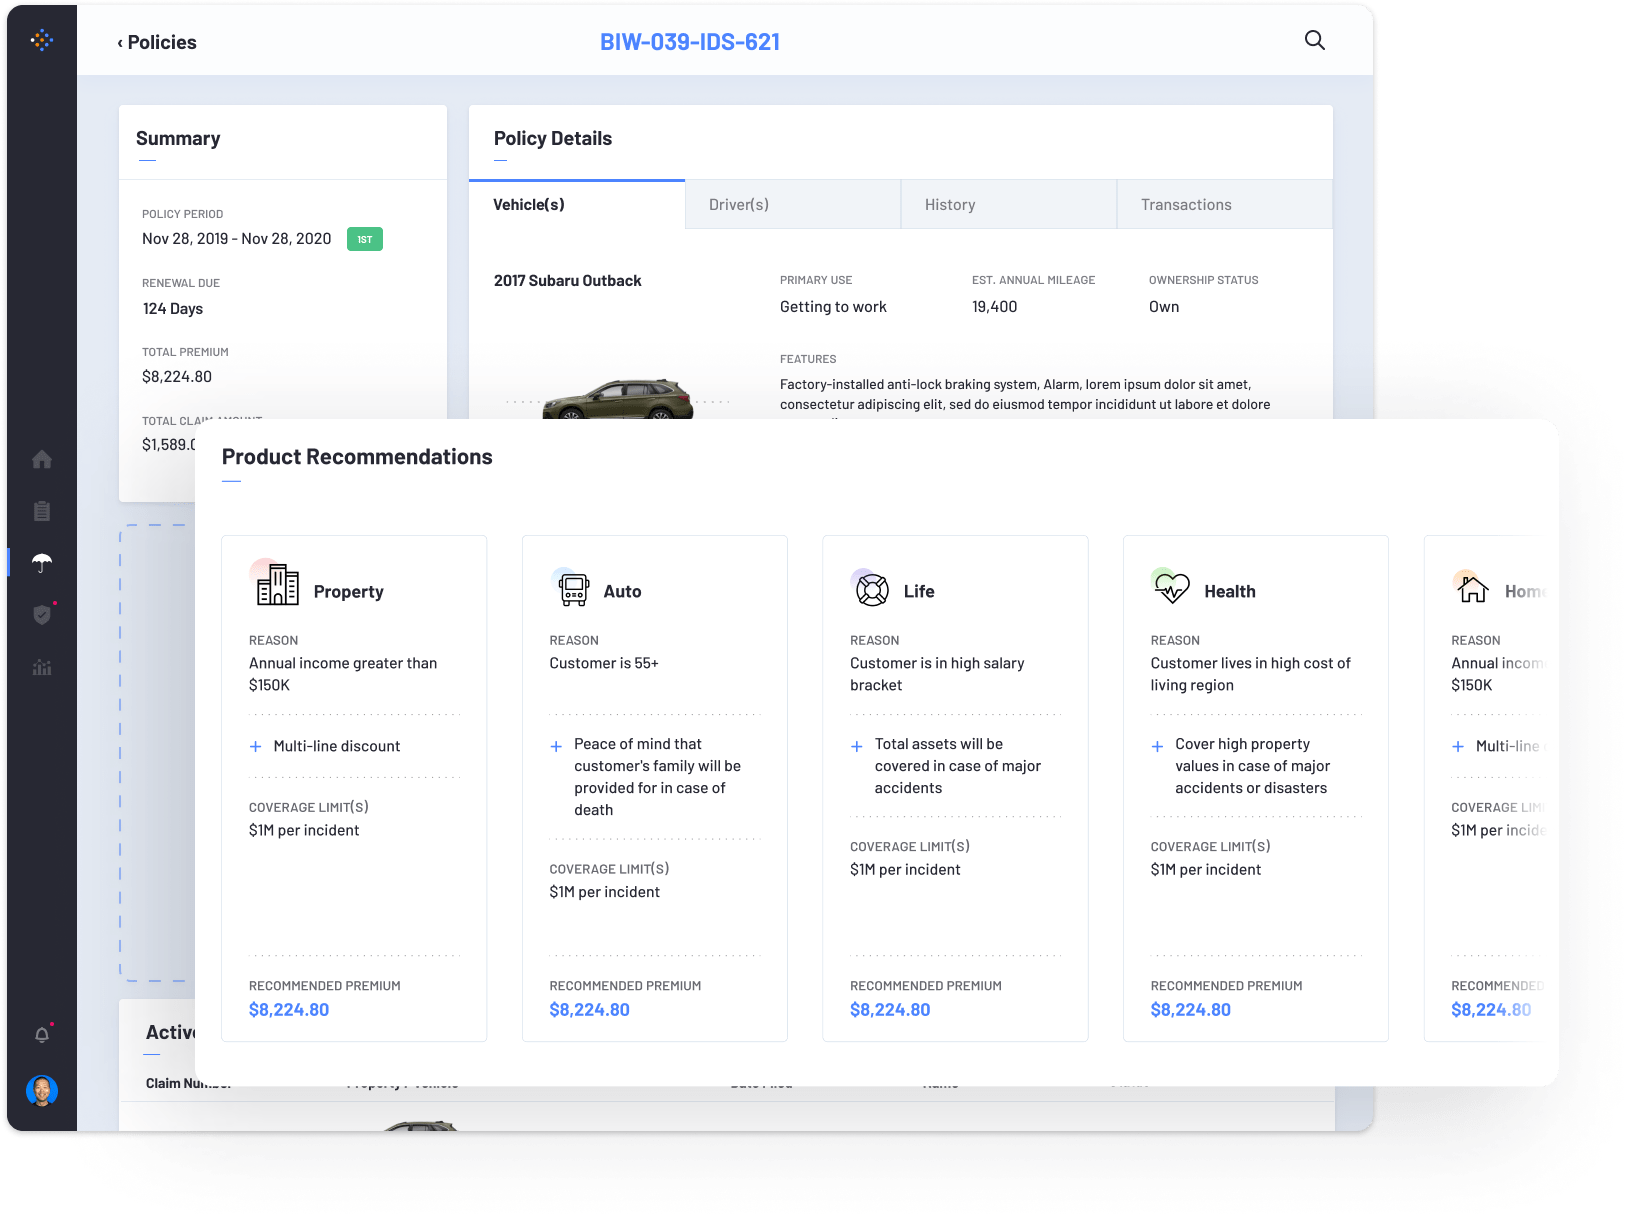Click Property coverage limit $1M per incident
This screenshot has height=1231, width=1642.
(304, 831)
